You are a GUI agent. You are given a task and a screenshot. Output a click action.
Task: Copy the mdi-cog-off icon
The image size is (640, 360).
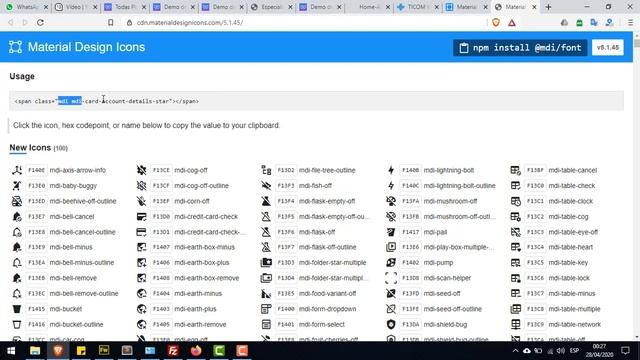pos(142,170)
